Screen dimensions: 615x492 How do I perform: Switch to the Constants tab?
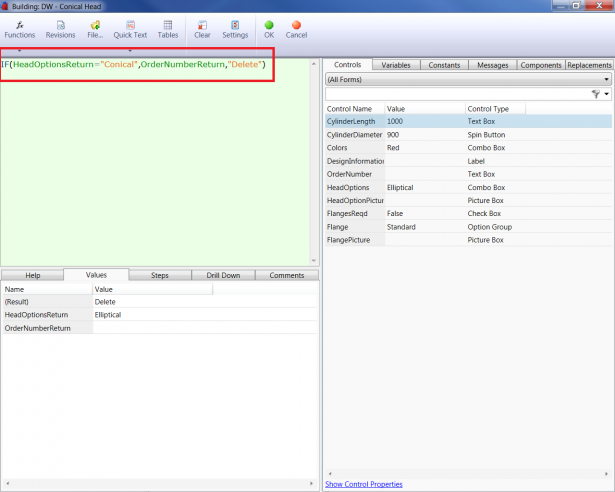pos(444,65)
